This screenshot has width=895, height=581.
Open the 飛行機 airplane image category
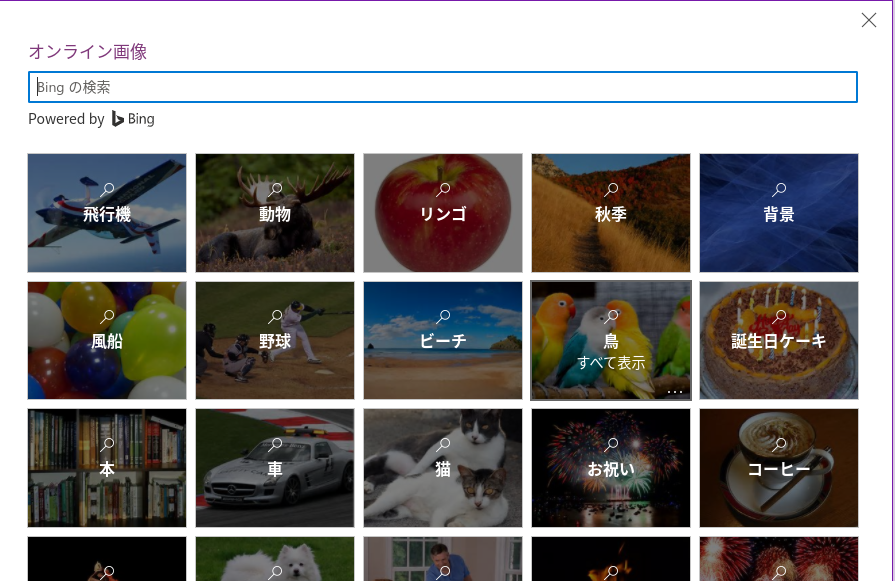(107, 214)
